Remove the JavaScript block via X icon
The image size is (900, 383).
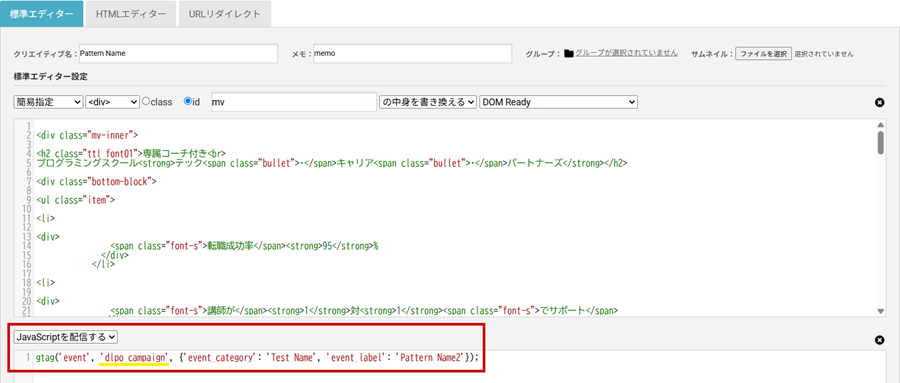(x=879, y=340)
